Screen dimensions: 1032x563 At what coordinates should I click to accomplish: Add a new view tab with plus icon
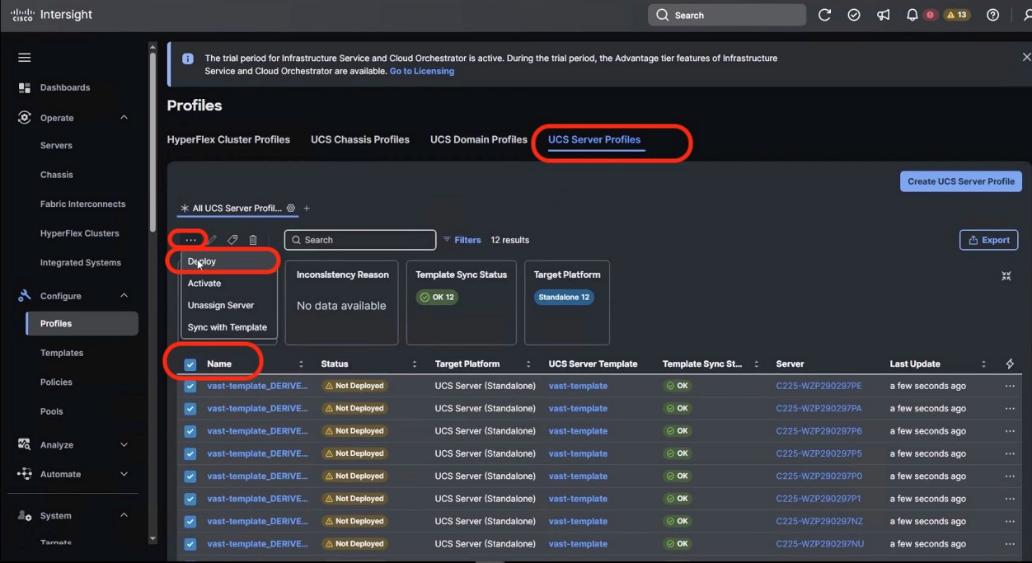[307, 208]
